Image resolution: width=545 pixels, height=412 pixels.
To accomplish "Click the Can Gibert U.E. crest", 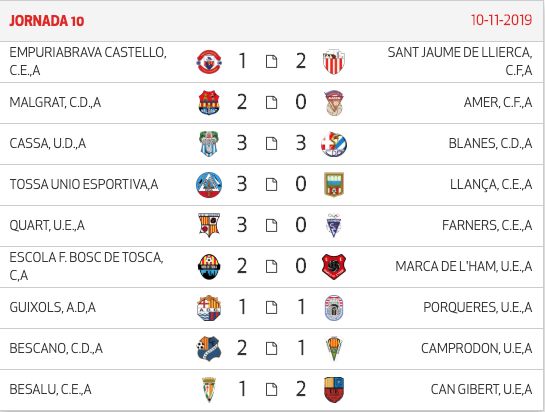I will click(334, 390).
